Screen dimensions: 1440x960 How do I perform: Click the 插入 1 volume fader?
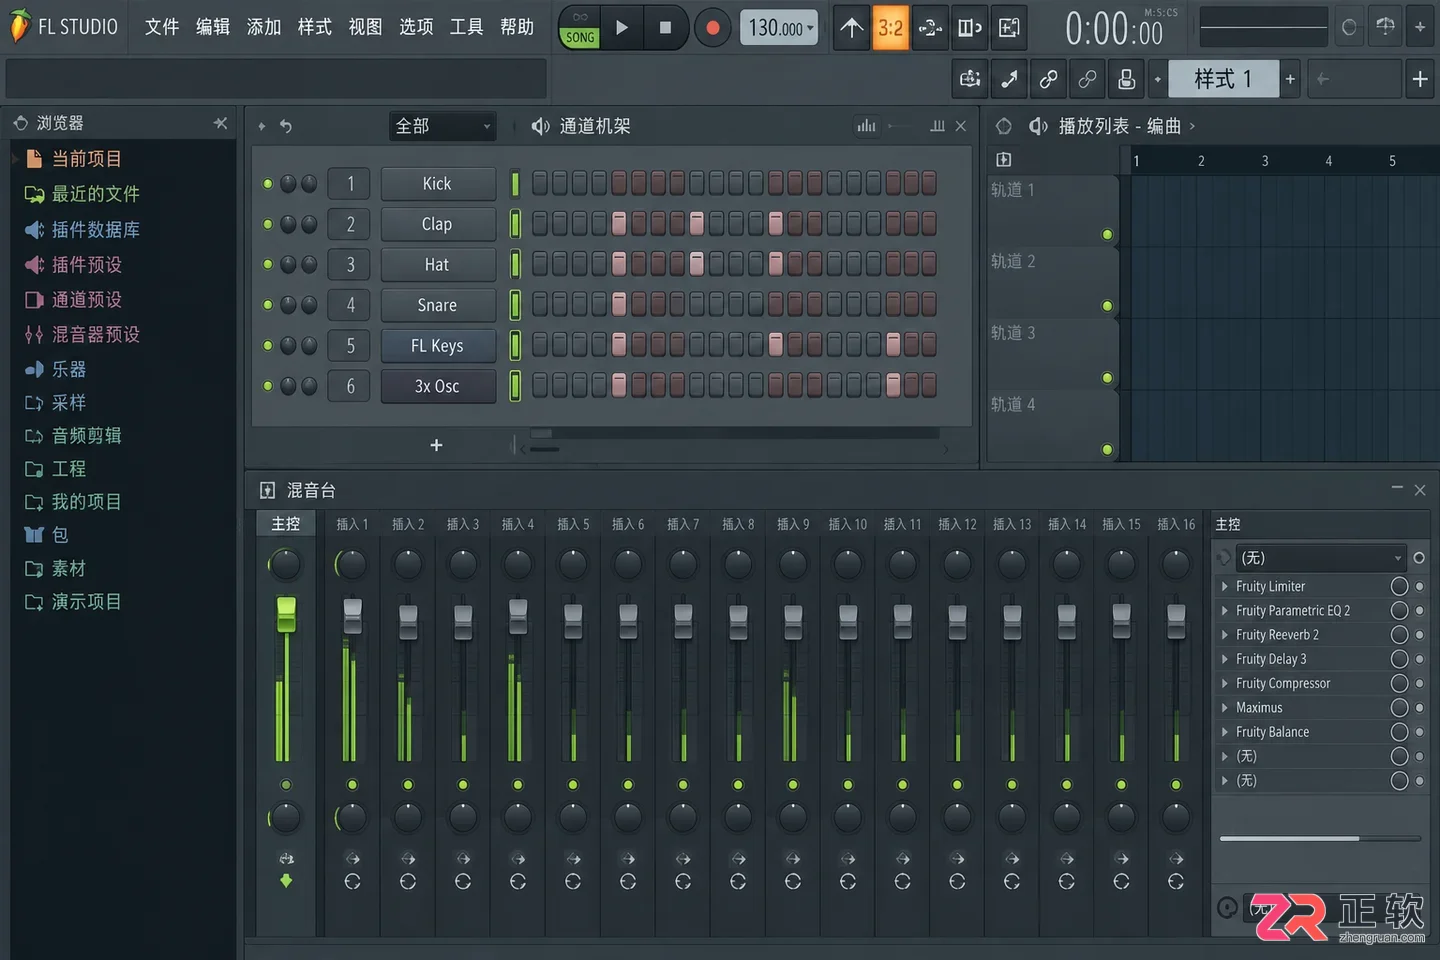point(352,616)
